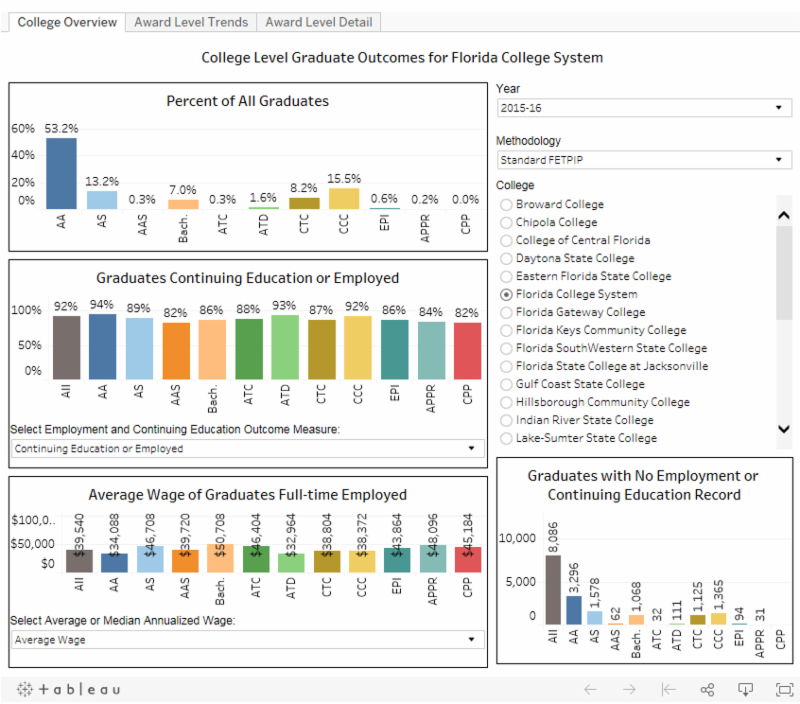Click the Revert icon in the toolbar
Viewport: 800px width, 704px height.
click(668, 689)
